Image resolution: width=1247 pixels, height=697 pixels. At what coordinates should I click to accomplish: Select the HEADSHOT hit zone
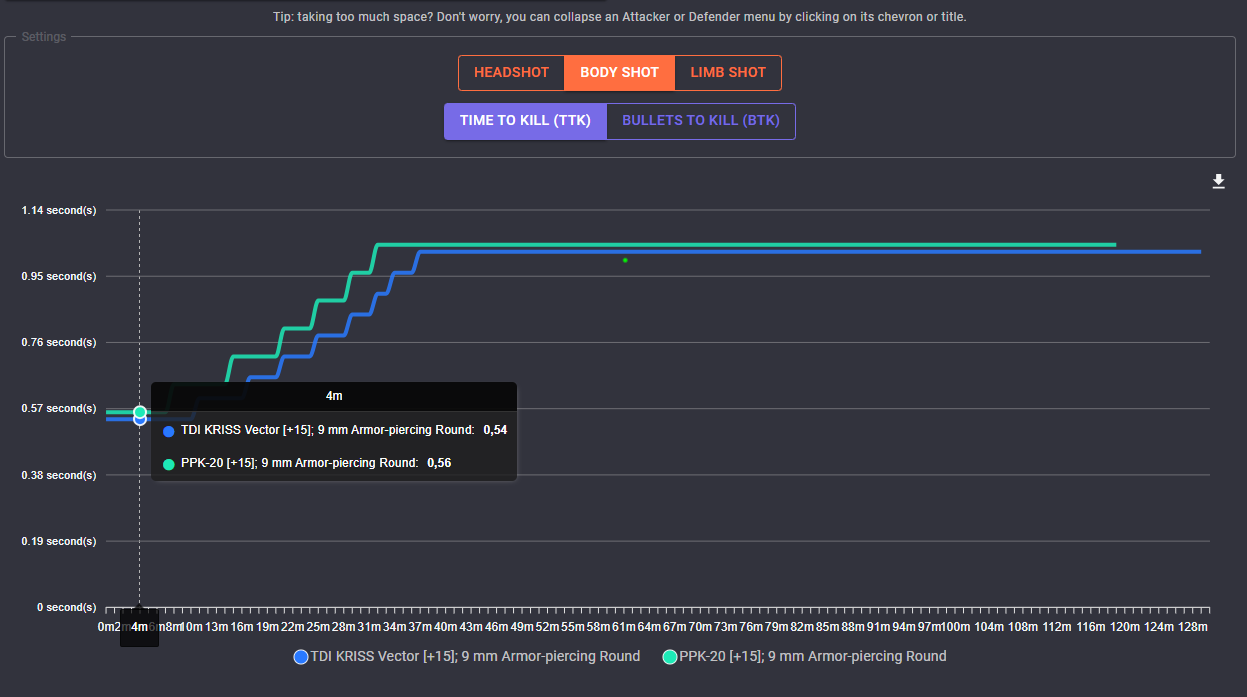[x=512, y=73]
